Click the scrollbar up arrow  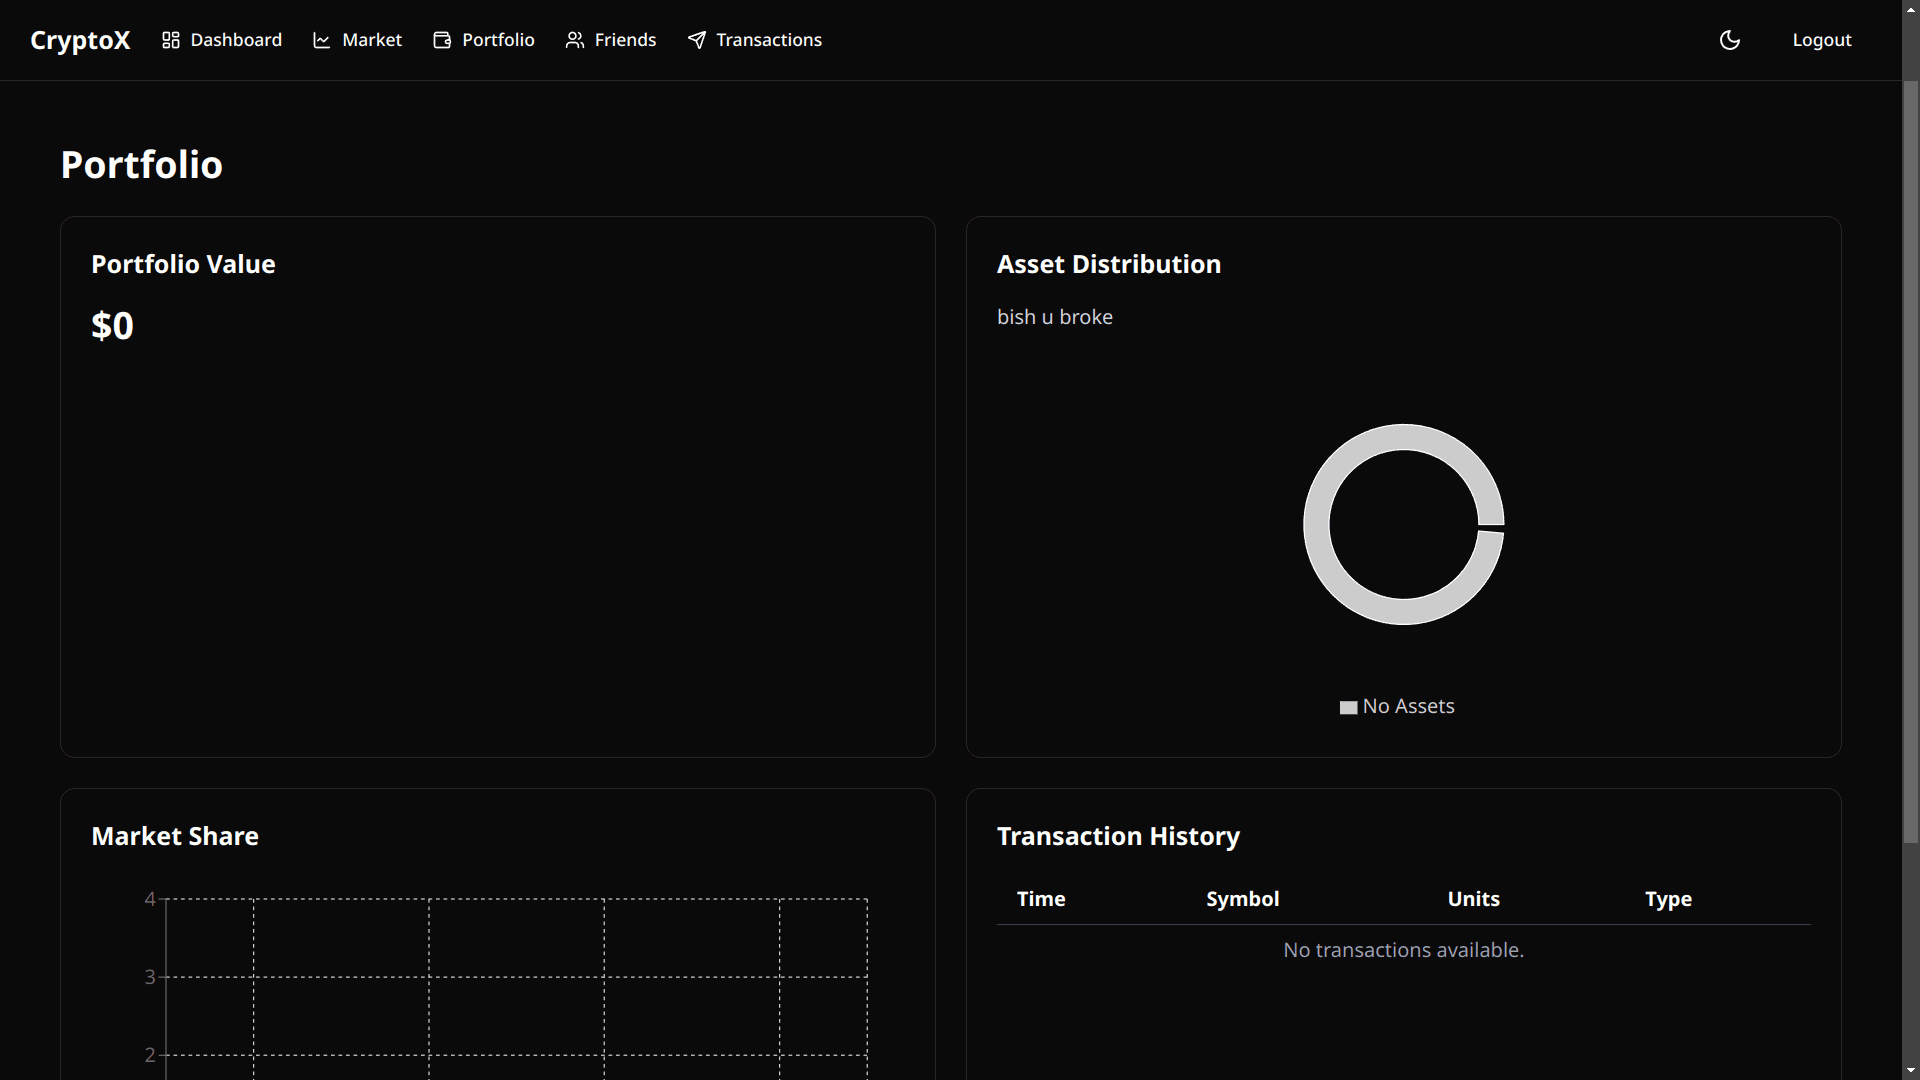tap(1910, 8)
